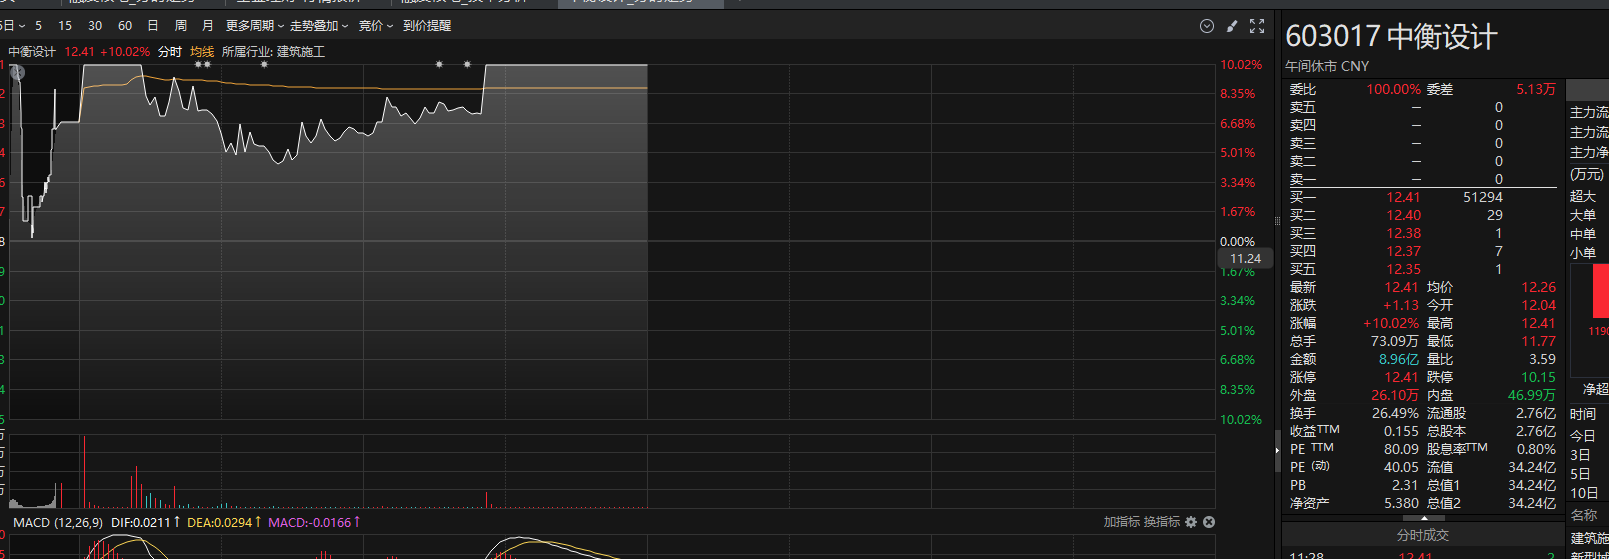This screenshot has height=559, width=1609.
Task: Select the drawing brush tool icon
Action: coord(1232,26)
